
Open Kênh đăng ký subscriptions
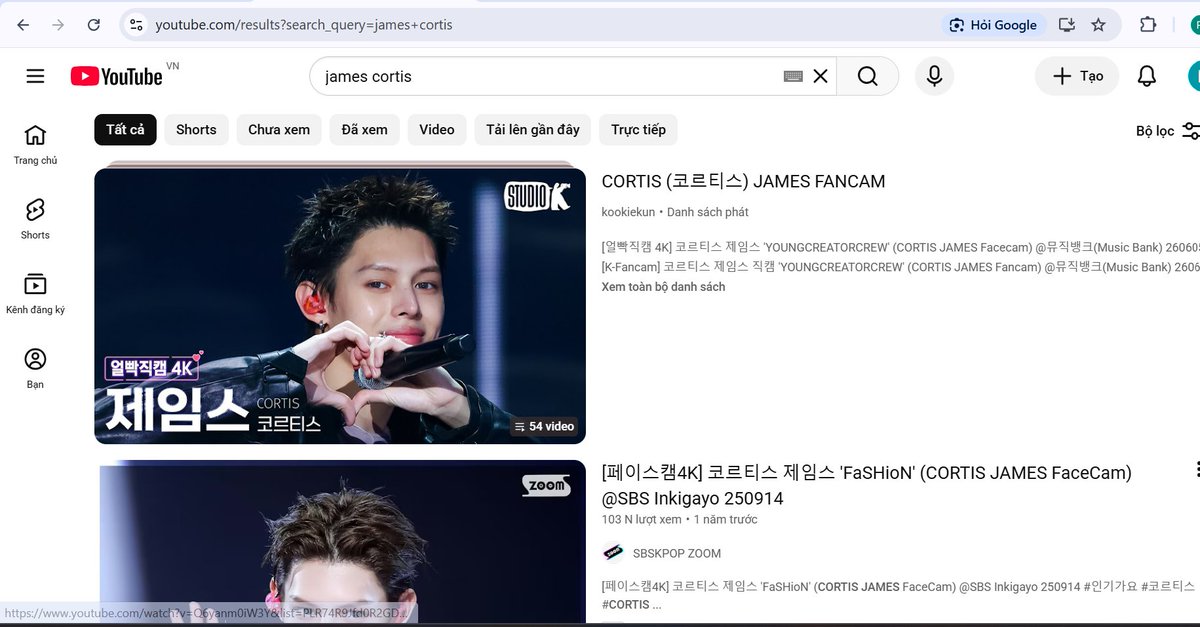36,294
